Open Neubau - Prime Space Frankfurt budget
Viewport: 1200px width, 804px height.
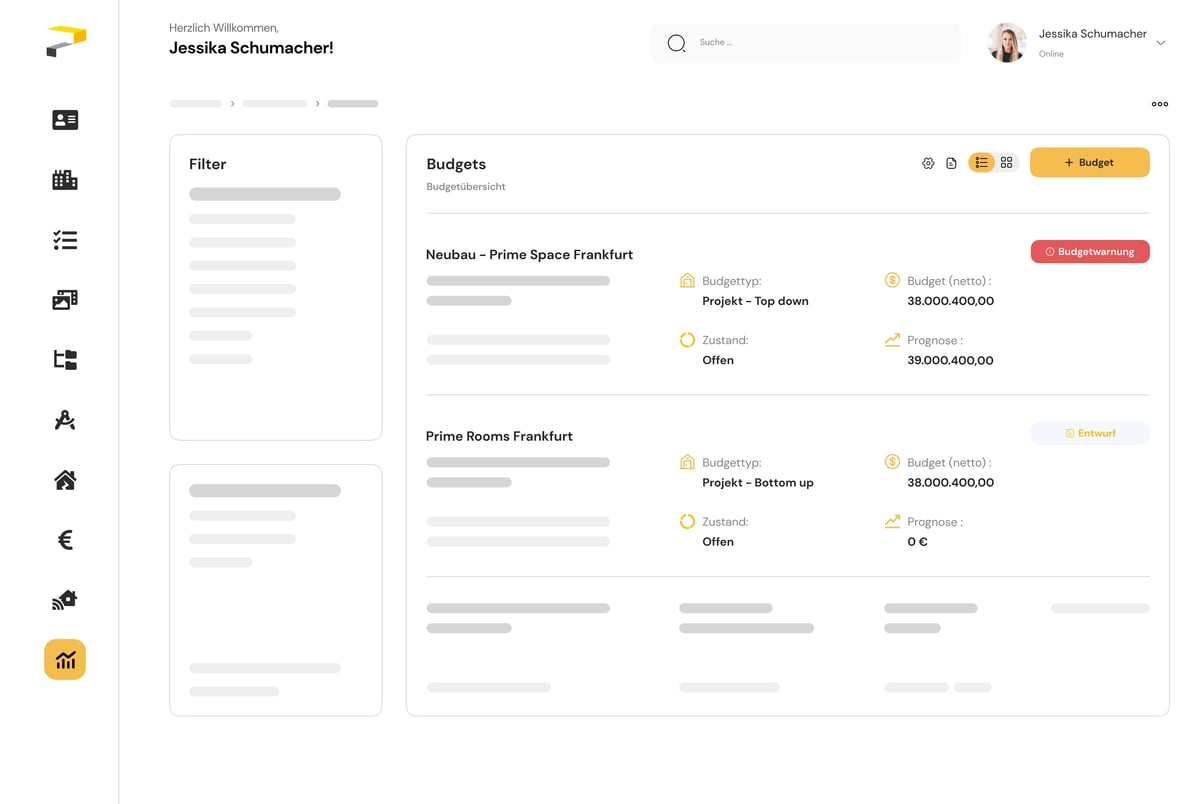[x=529, y=255]
